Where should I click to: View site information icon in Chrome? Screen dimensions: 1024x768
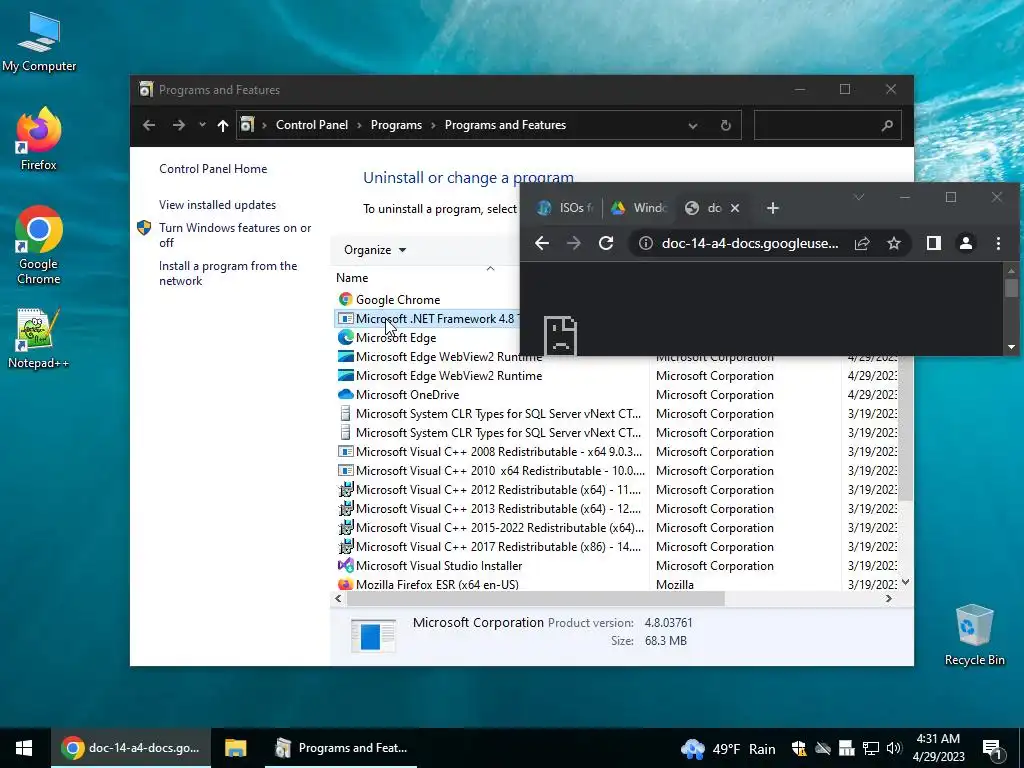pyautogui.click(x=645, y=243)
